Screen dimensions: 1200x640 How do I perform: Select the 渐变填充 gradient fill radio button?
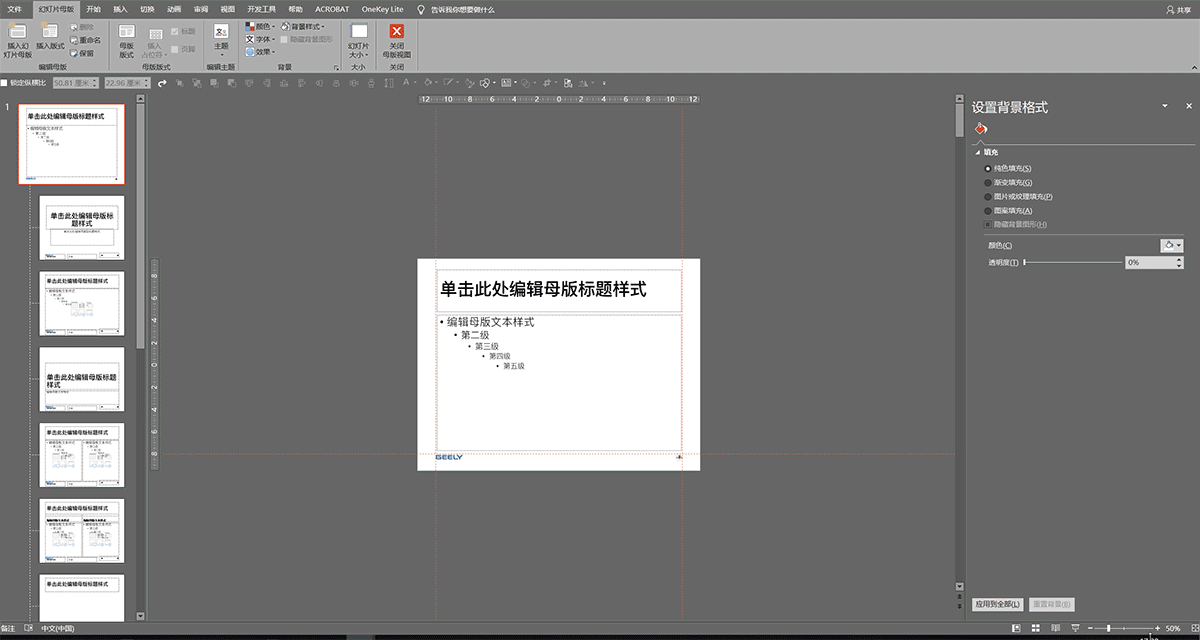pos(986,182)
